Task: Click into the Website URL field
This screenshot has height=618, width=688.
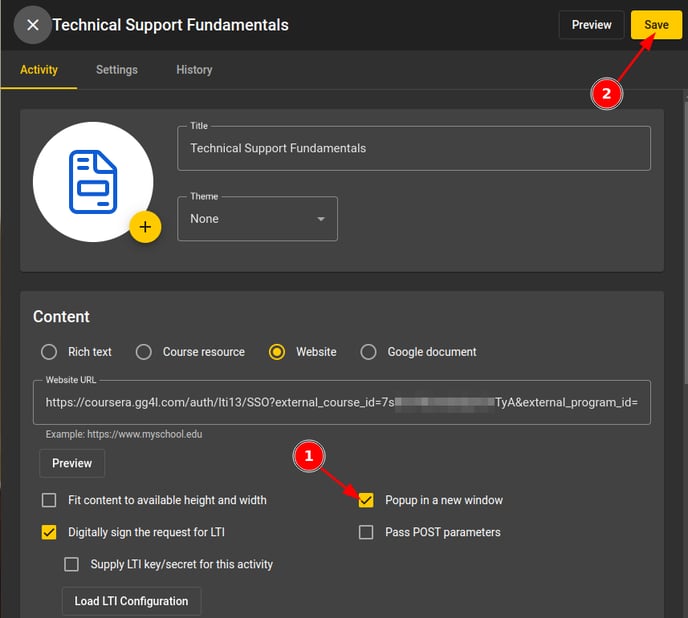Action: (342, 402)
